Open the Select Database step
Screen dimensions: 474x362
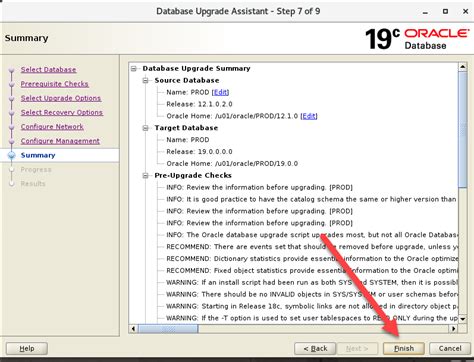(48, 70)
